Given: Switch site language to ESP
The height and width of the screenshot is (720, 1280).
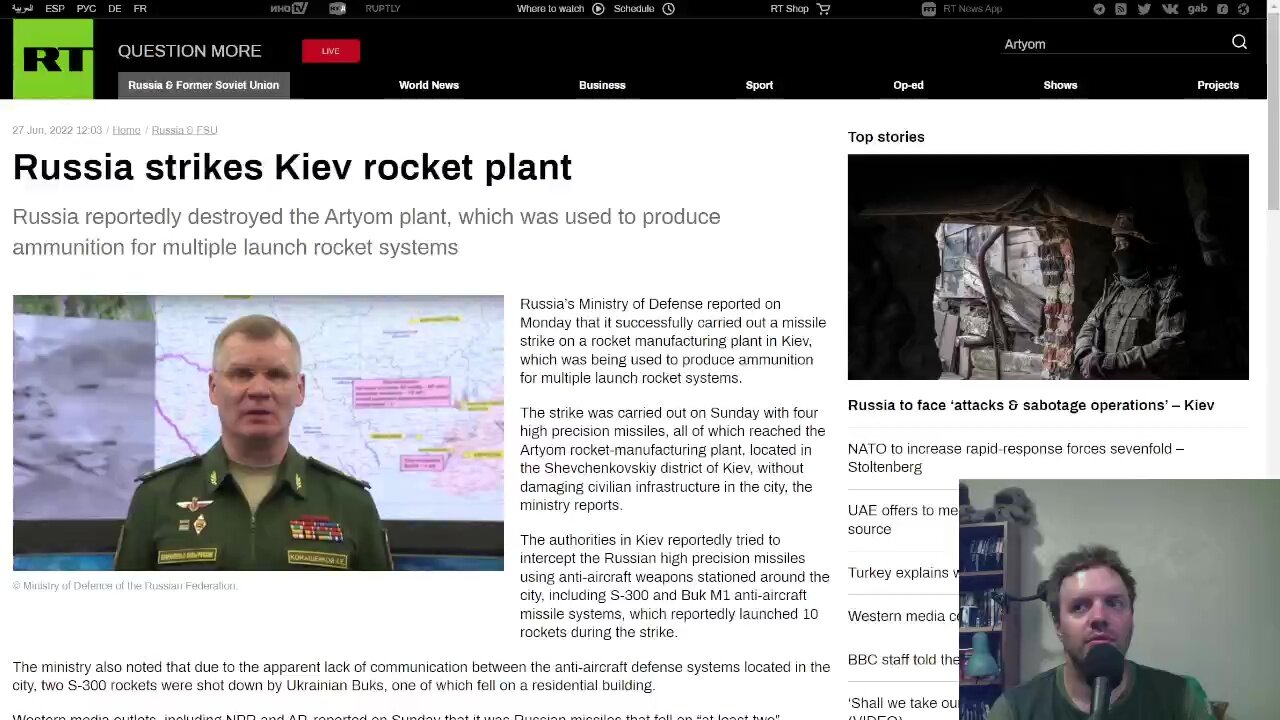Looking at the screenshot, I should [x=55, y=9].
